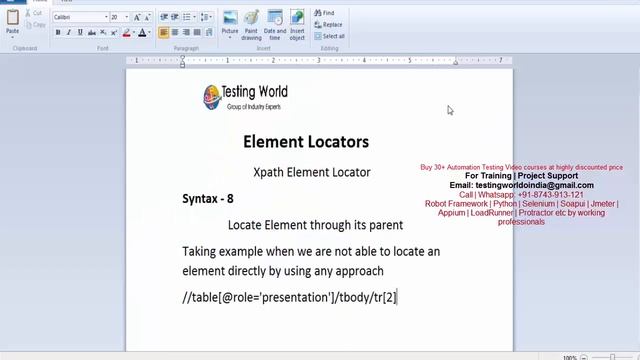640x360 pixels.
Task: Click Replace in the Editing group
Action: (x=329, y=25)
